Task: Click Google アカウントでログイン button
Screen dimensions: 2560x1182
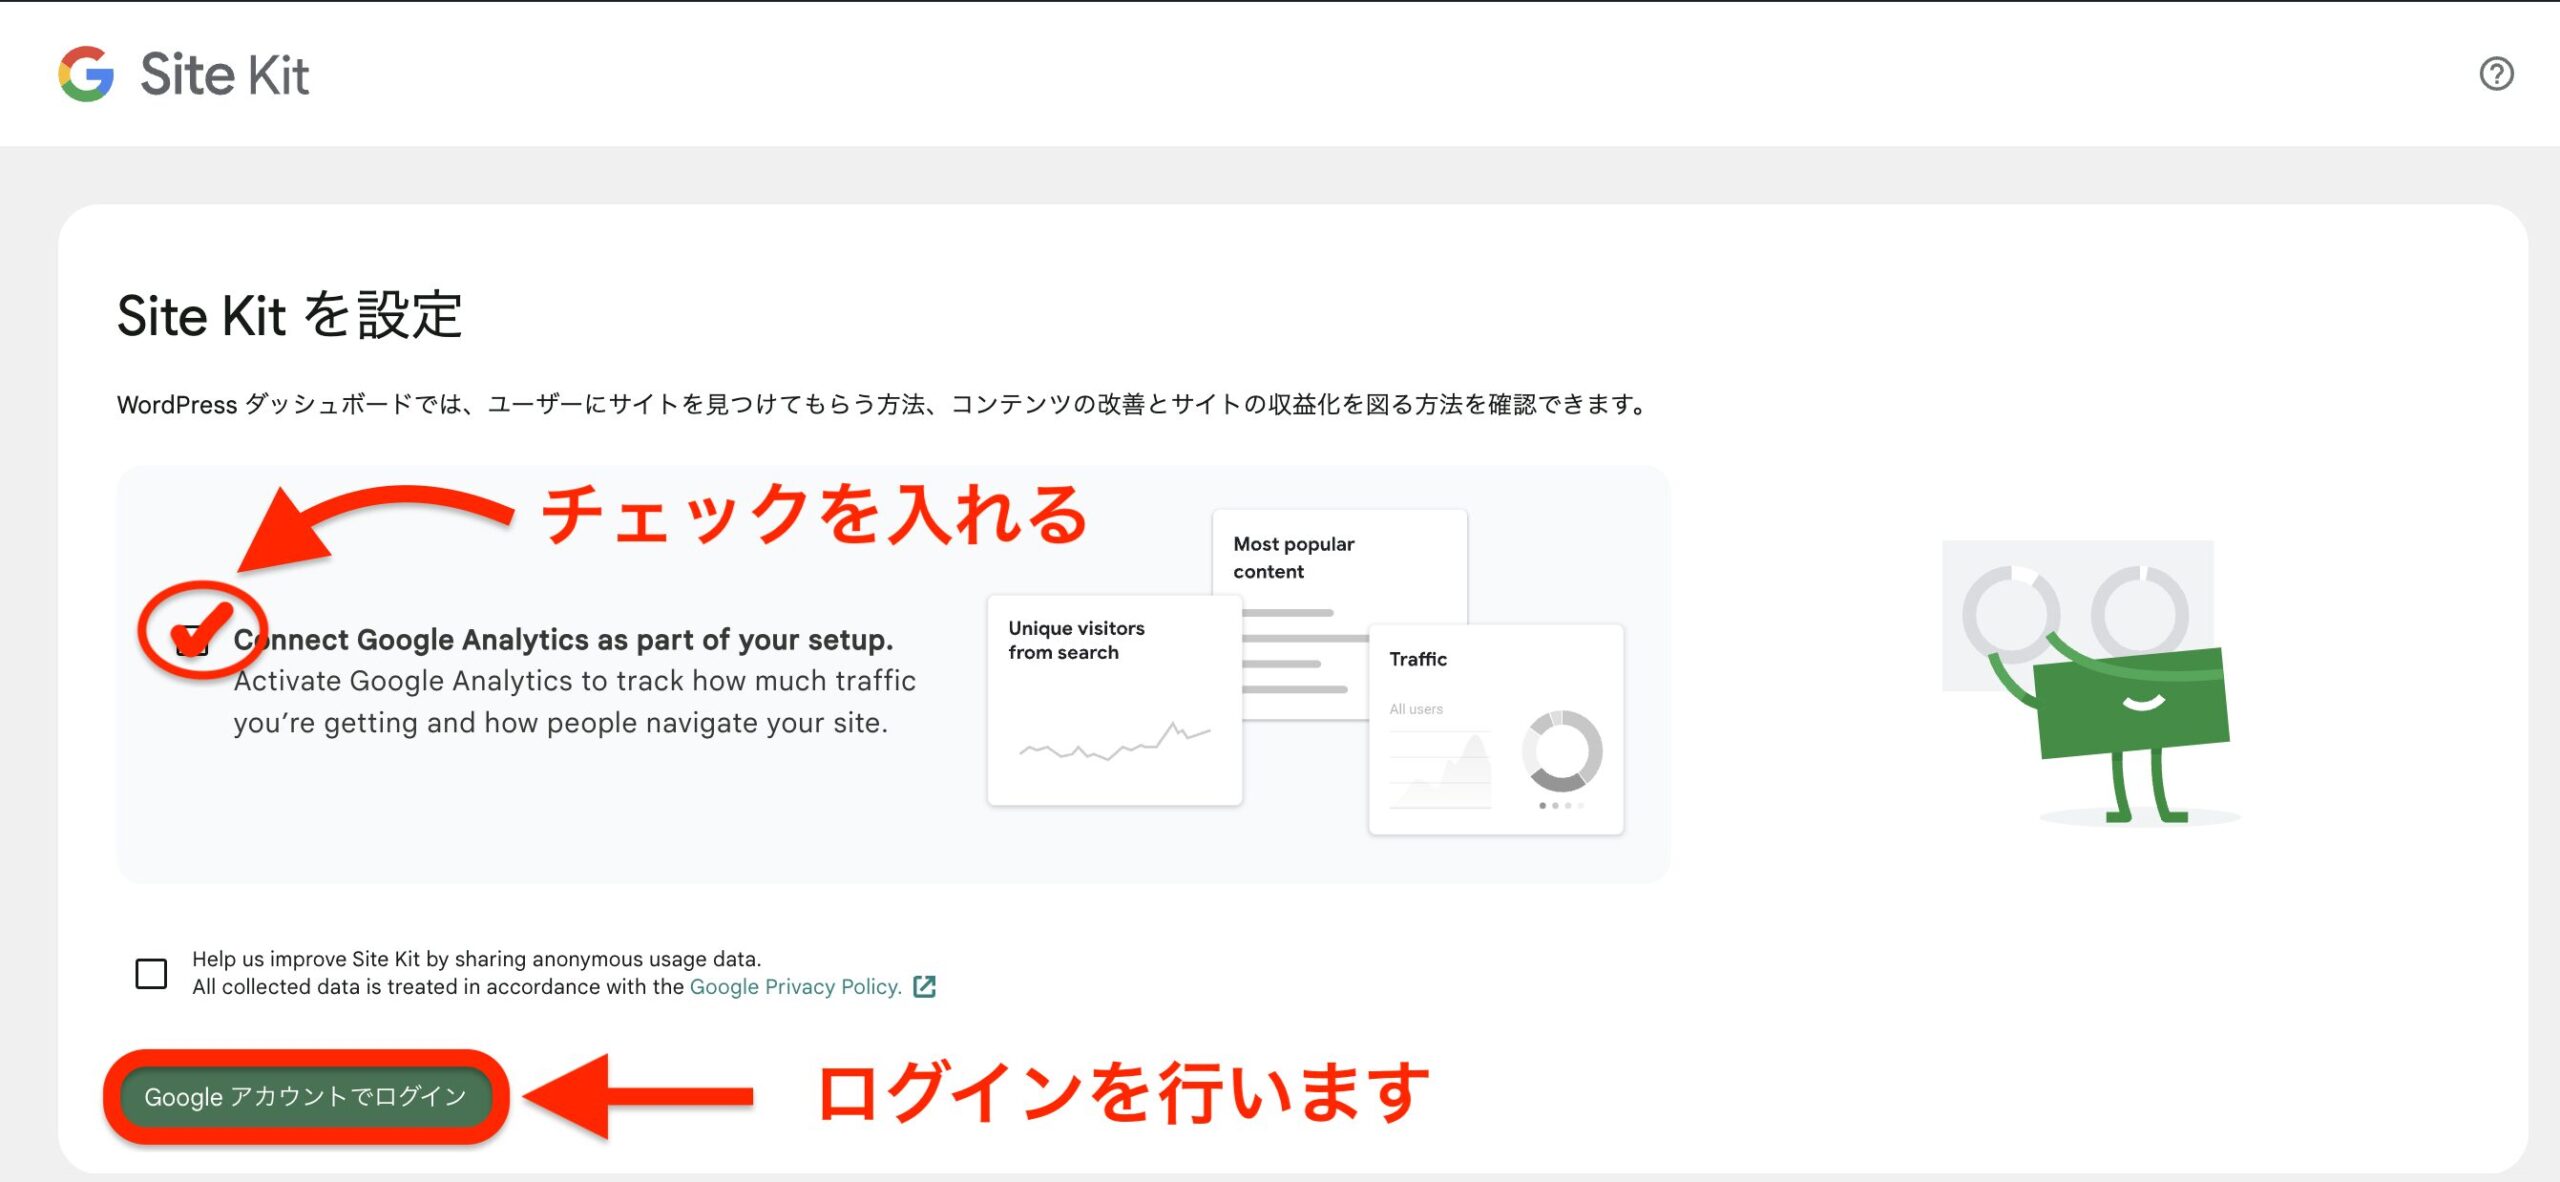Action: click(x=306, y=1097)
